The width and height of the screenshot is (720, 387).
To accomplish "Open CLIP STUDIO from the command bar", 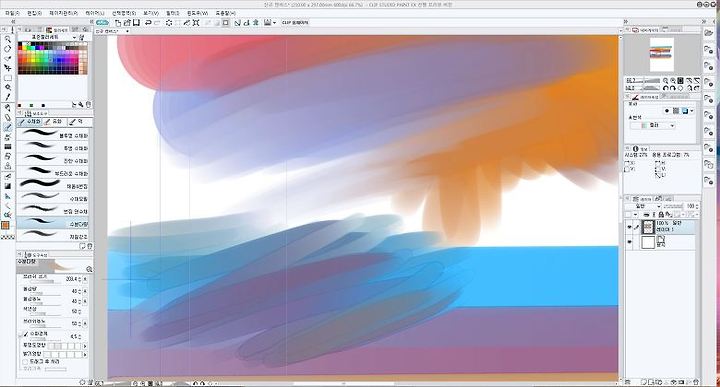I will [x=102, y=22].
